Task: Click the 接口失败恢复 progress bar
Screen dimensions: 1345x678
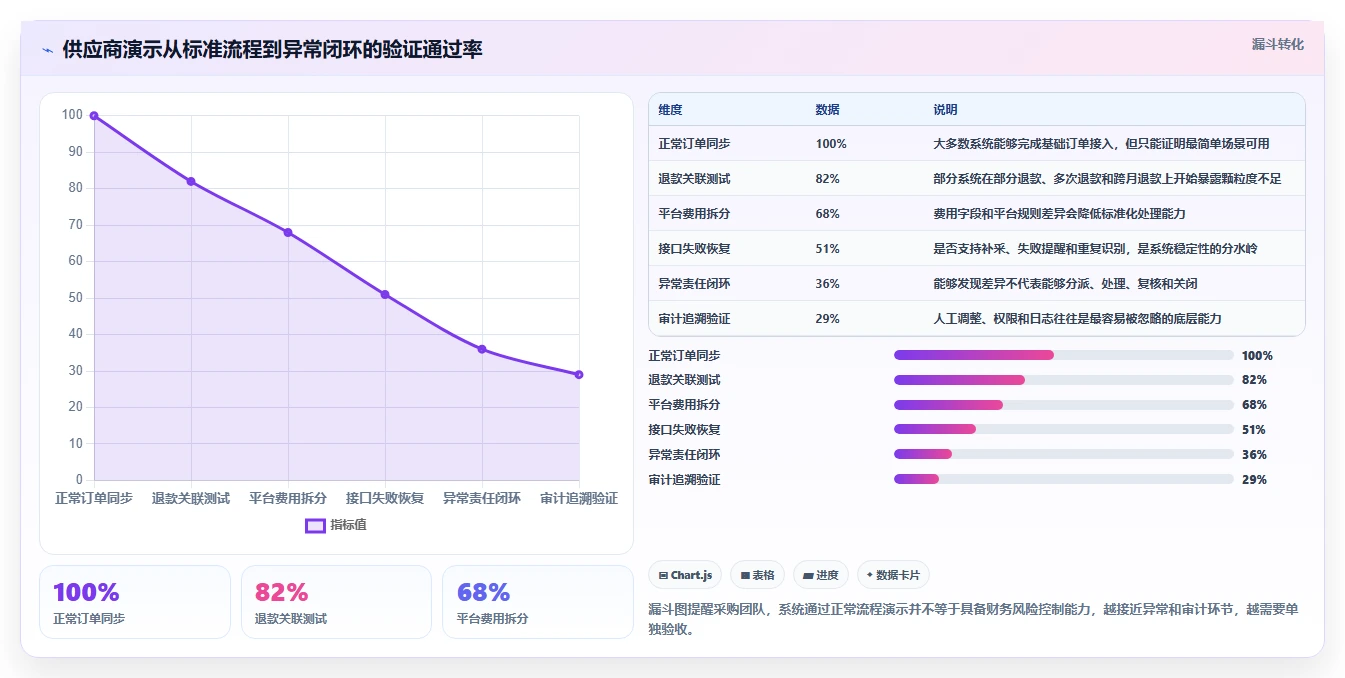Action: (x=1064, y=430)
